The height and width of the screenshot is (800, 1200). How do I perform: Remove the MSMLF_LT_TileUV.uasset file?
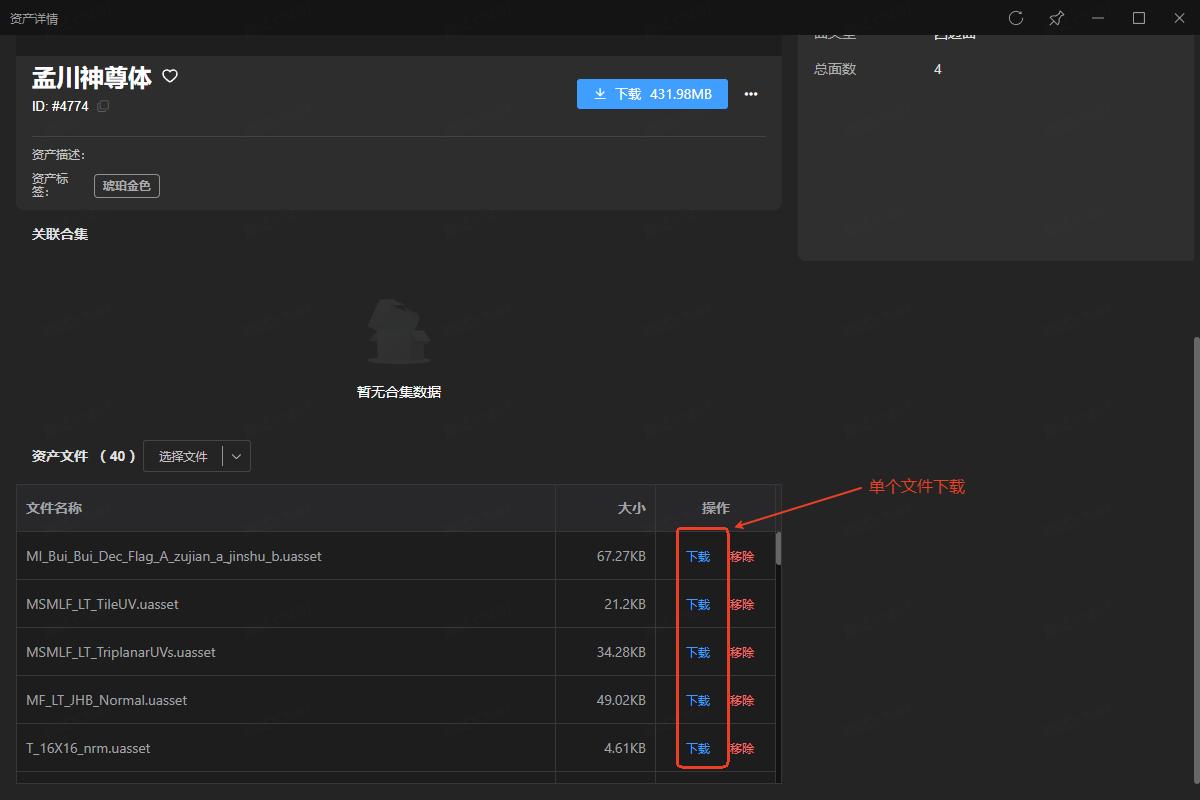[x=742, y=604]
